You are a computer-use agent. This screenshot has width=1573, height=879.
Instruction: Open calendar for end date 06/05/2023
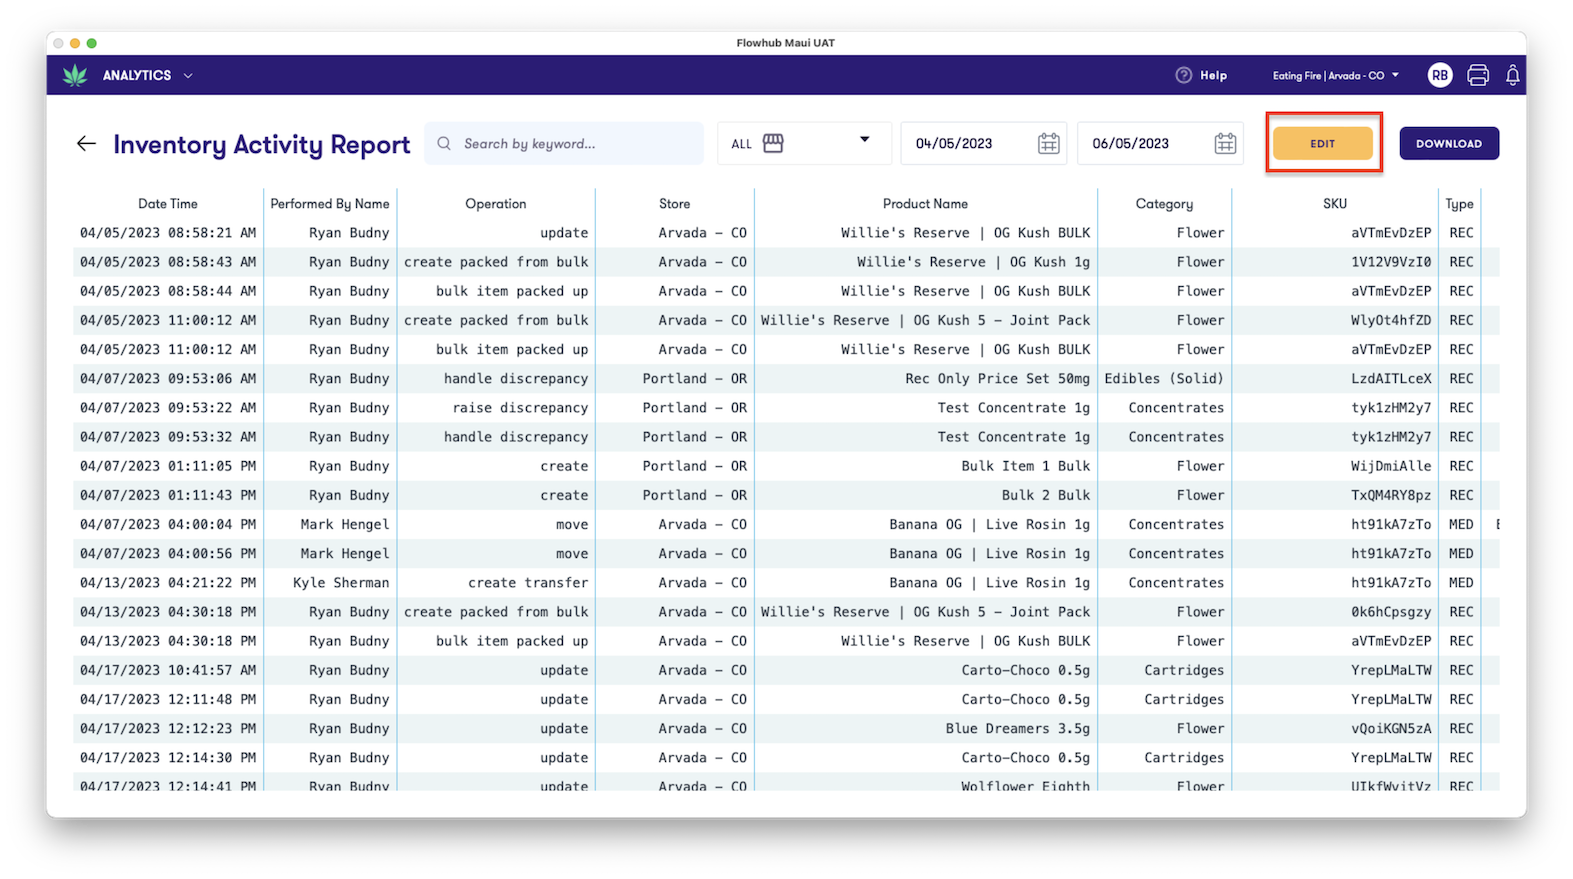1225,144
